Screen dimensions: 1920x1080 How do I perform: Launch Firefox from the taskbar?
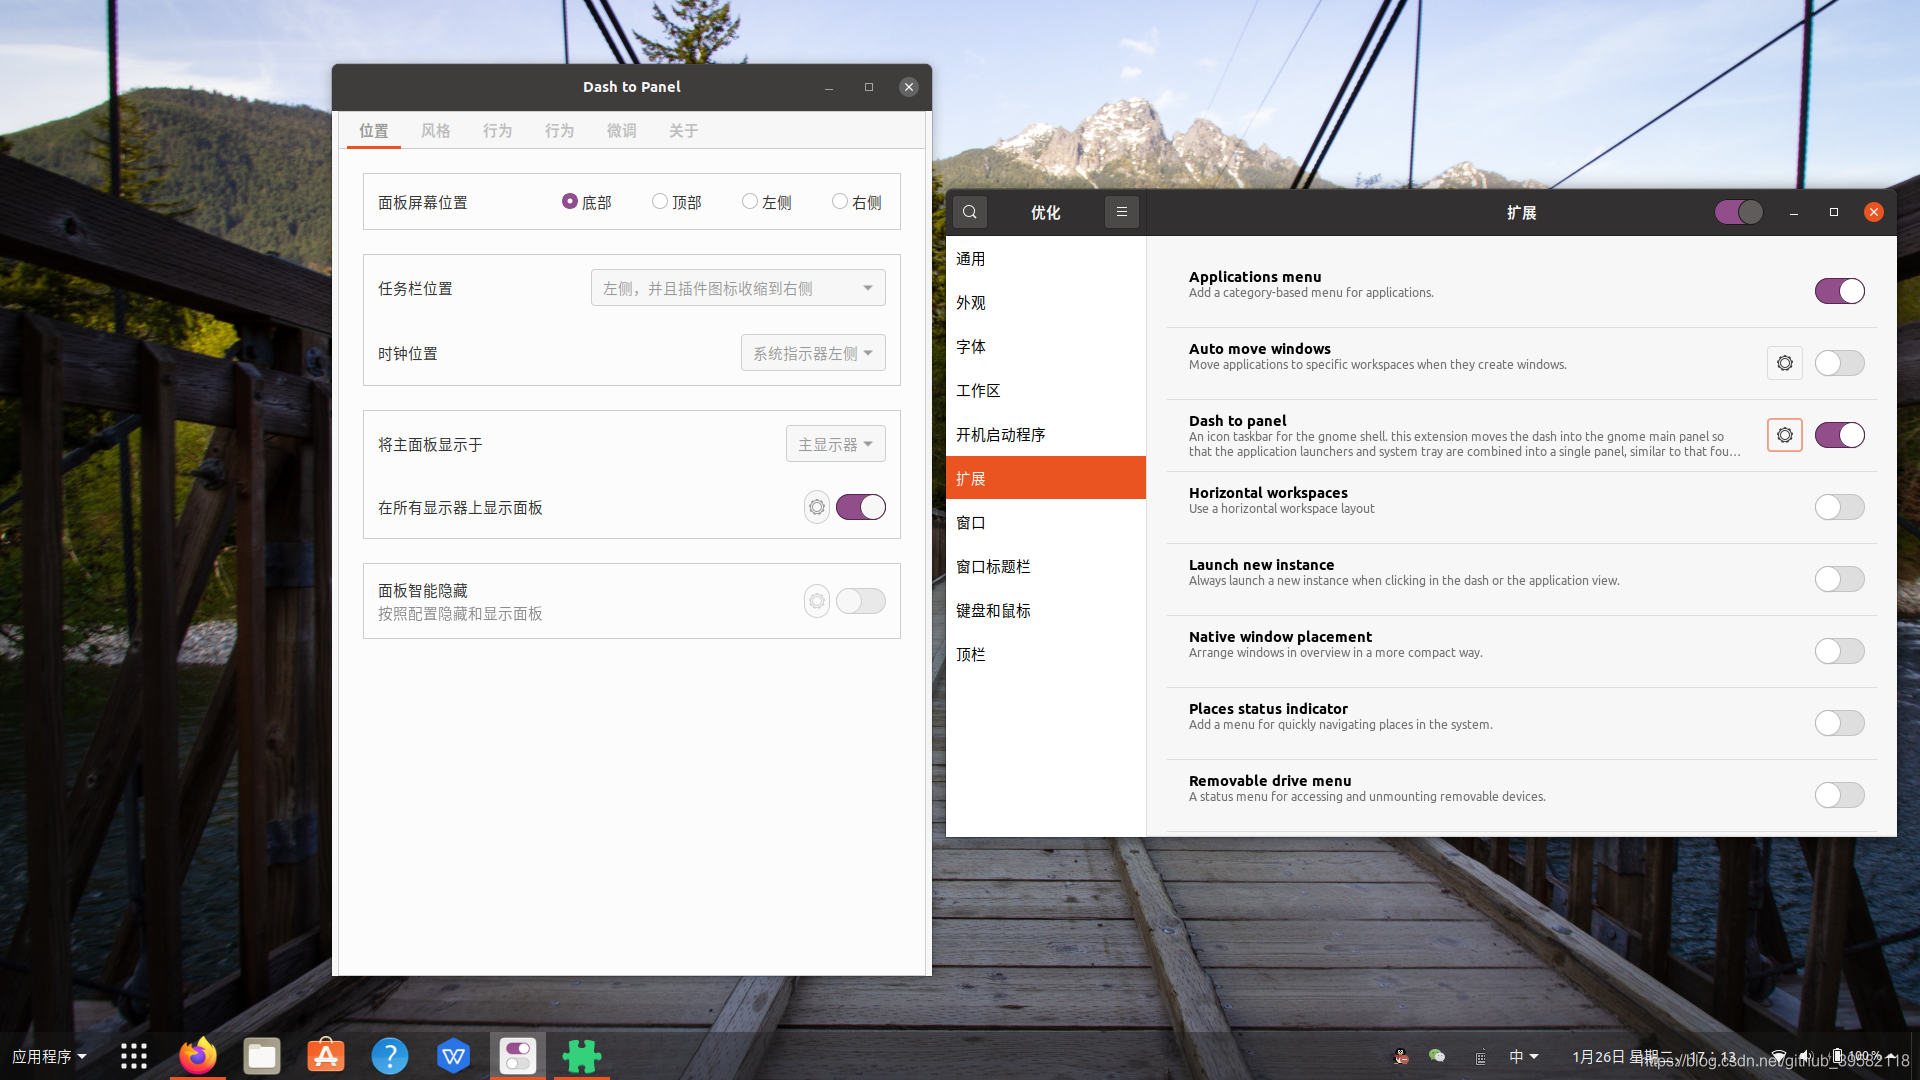[x=197, y=1056]
